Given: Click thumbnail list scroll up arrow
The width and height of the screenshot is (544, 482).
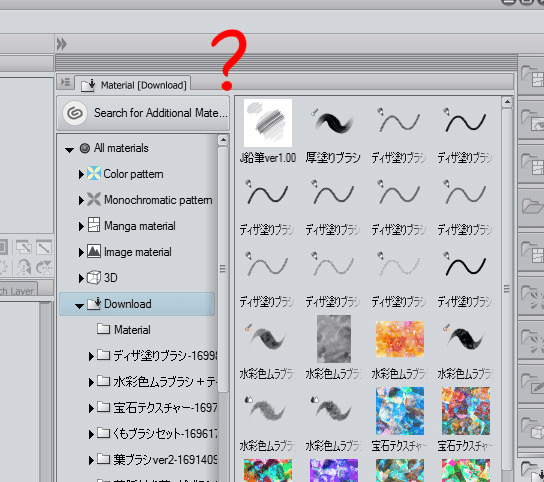Looking at the screenshot, I should tap(507, 102).
